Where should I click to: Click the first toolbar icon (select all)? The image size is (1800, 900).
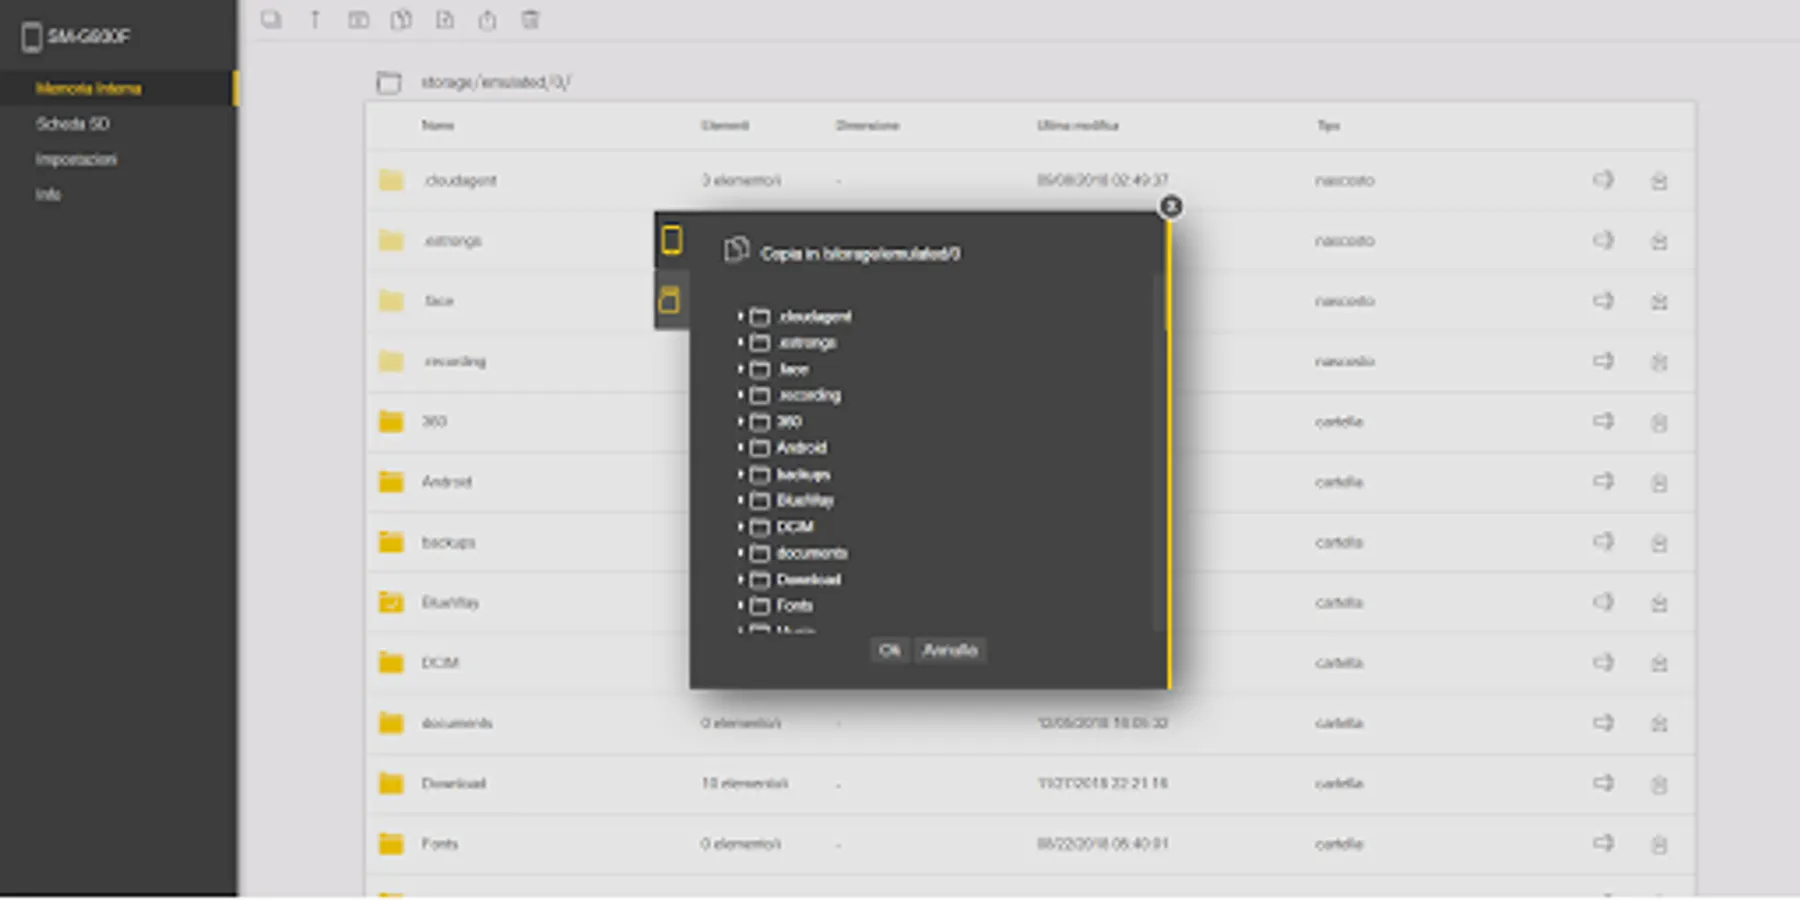(271, 19)
